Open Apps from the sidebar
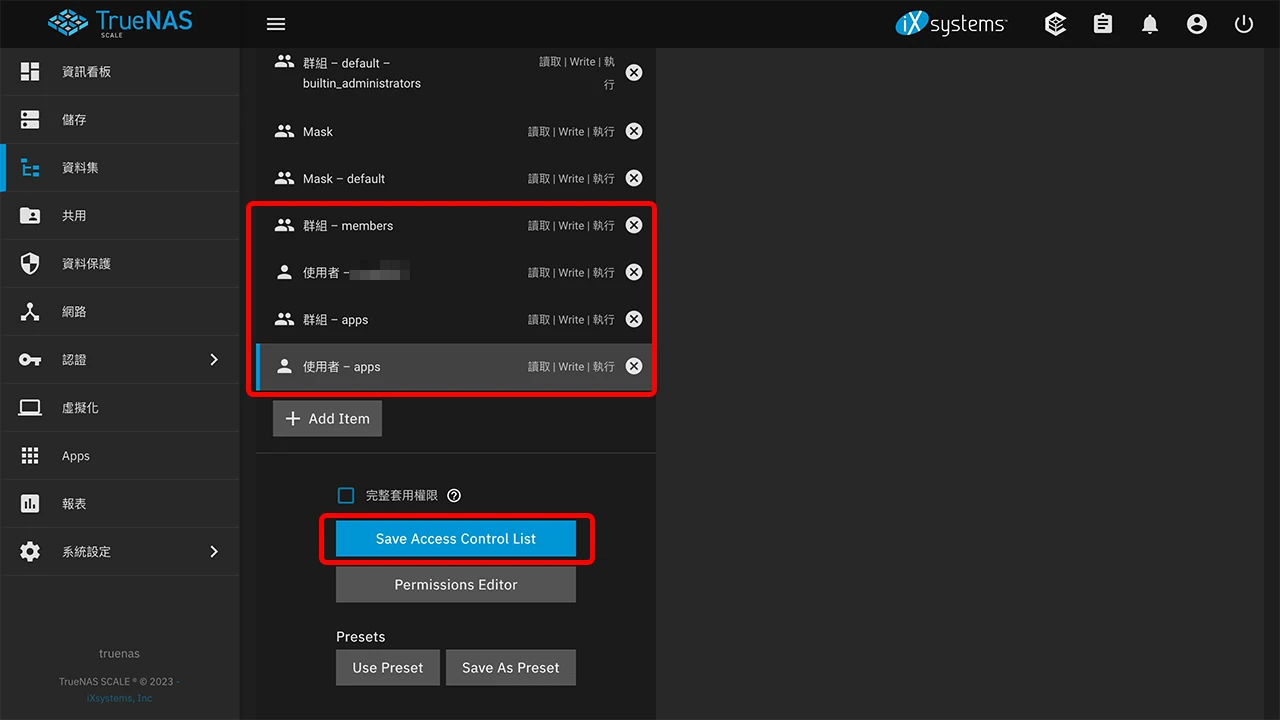 75,455
